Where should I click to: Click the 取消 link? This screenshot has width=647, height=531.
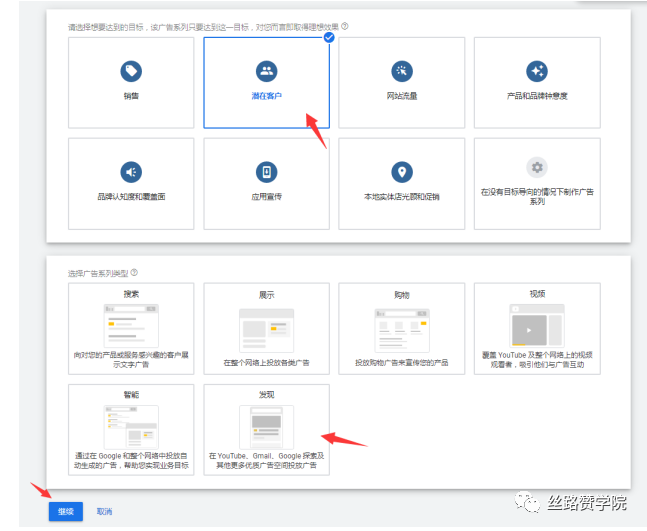click(x=104, y=512)
